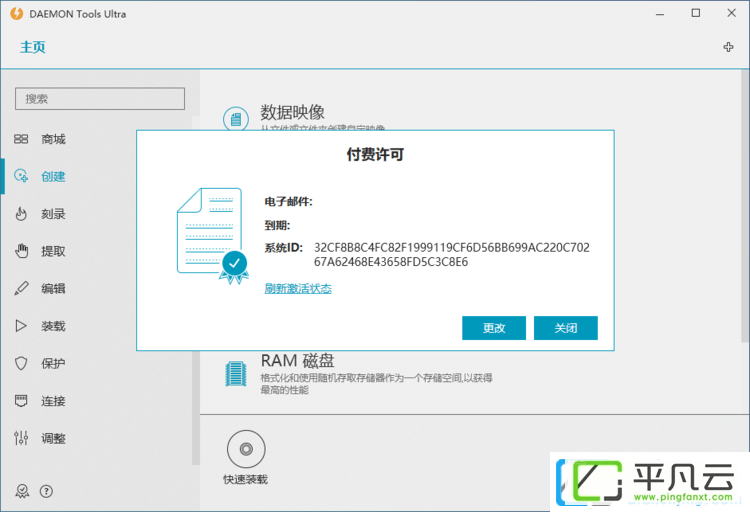Click the sidebar vertical scrollbar
This screenshot has width=750, height=512.
[196, 290]
